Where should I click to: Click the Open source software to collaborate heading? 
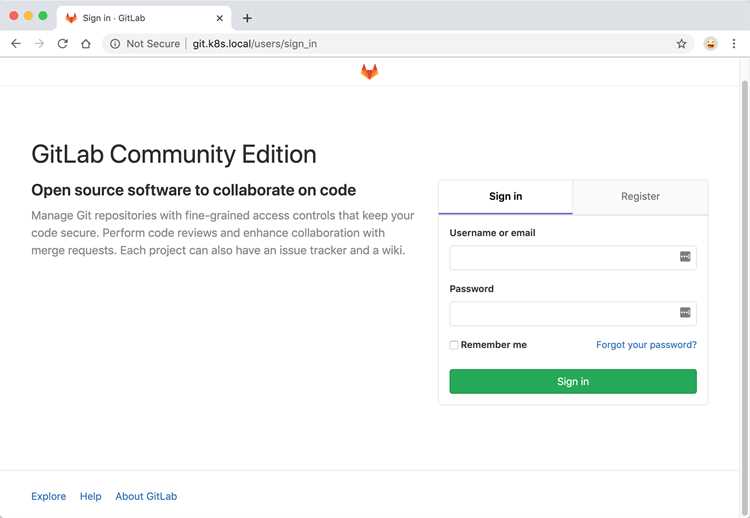tap(193, 190)
